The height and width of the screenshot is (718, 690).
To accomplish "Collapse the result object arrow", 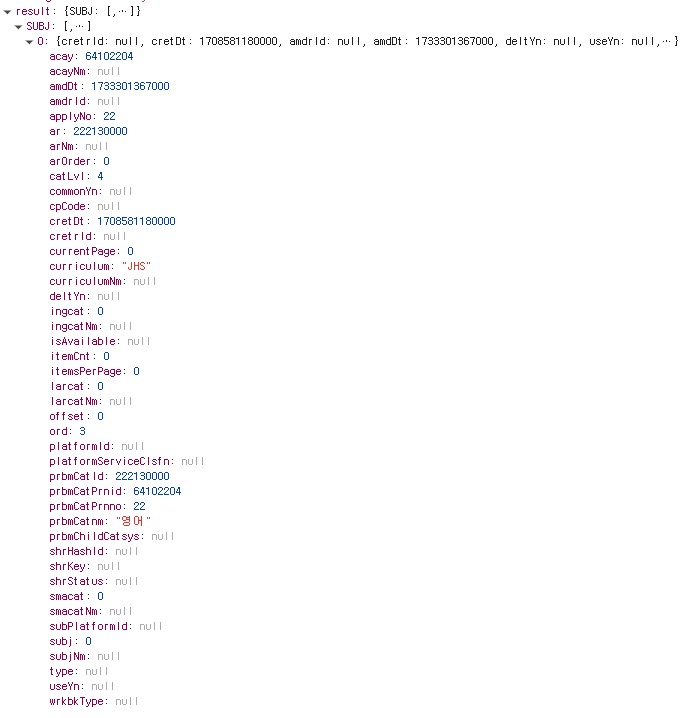I will (x=7, y=10).
